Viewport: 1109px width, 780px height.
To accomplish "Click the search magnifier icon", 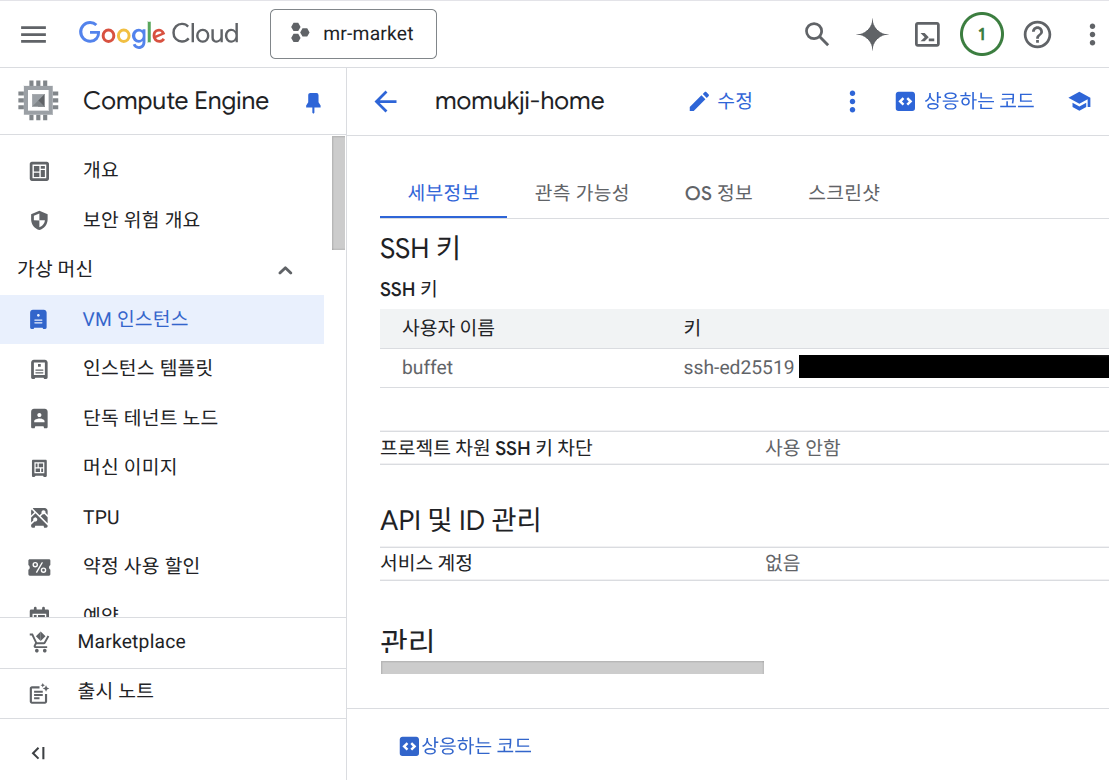I will point(817,35).
